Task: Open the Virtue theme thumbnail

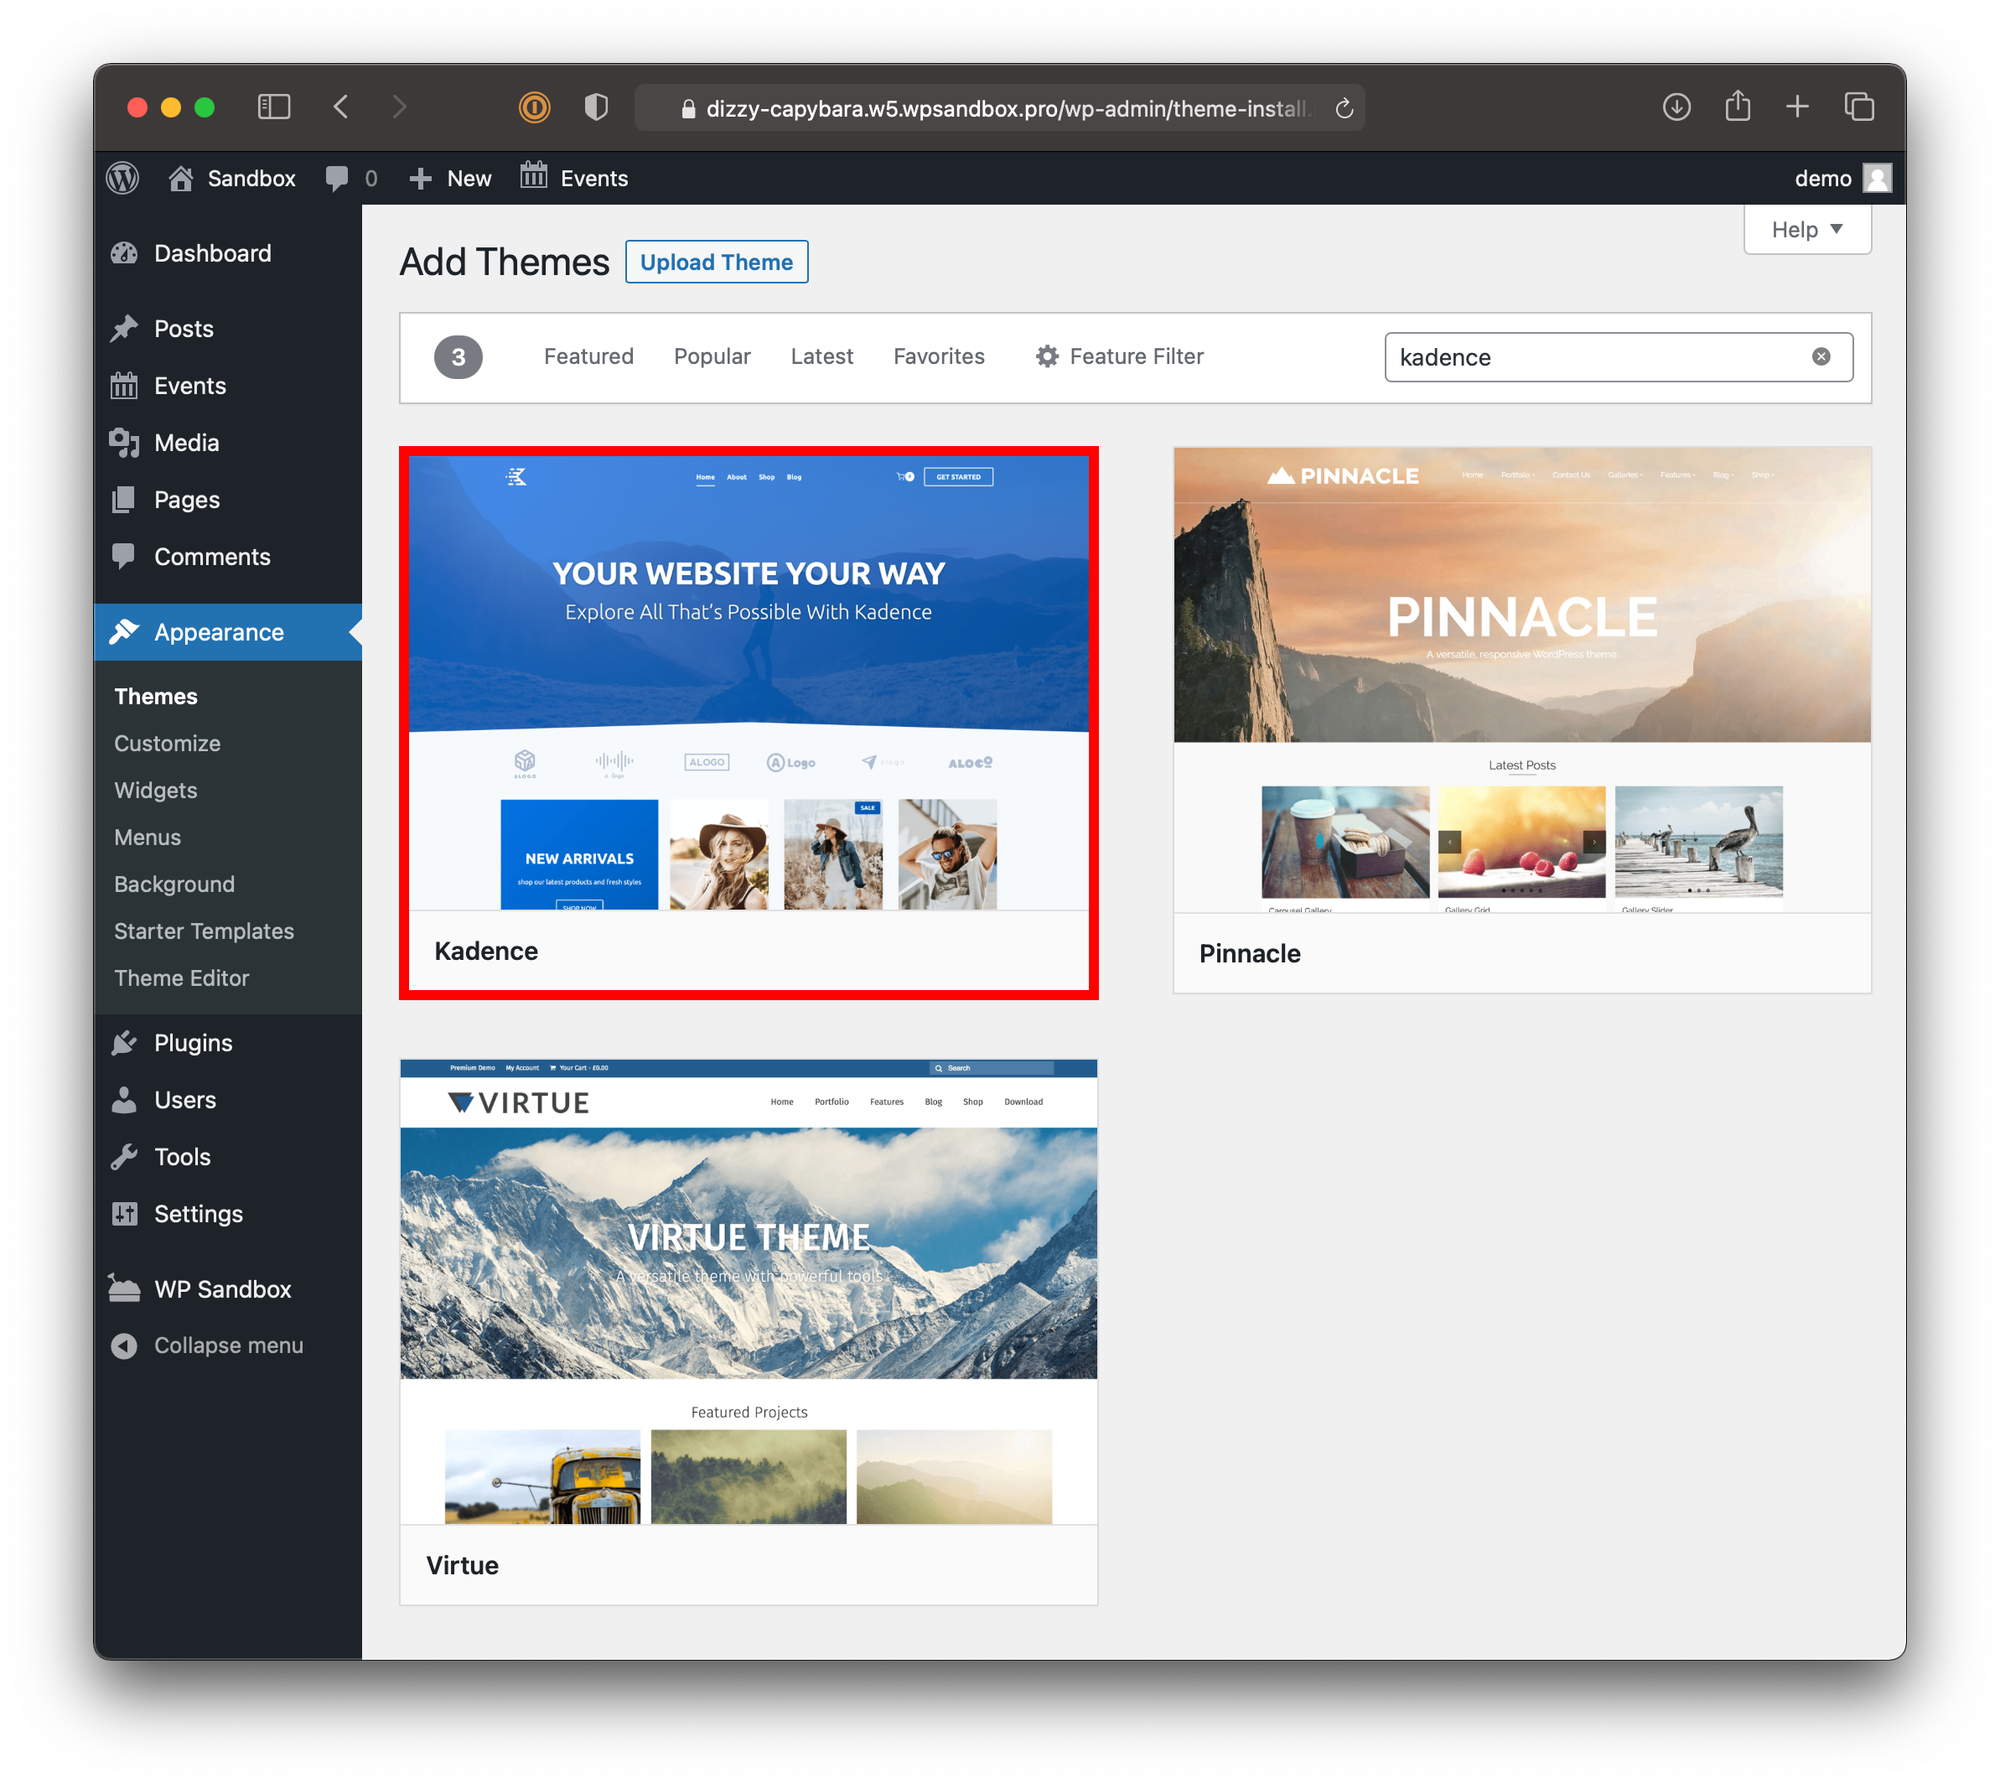Action: (749, 1292)
